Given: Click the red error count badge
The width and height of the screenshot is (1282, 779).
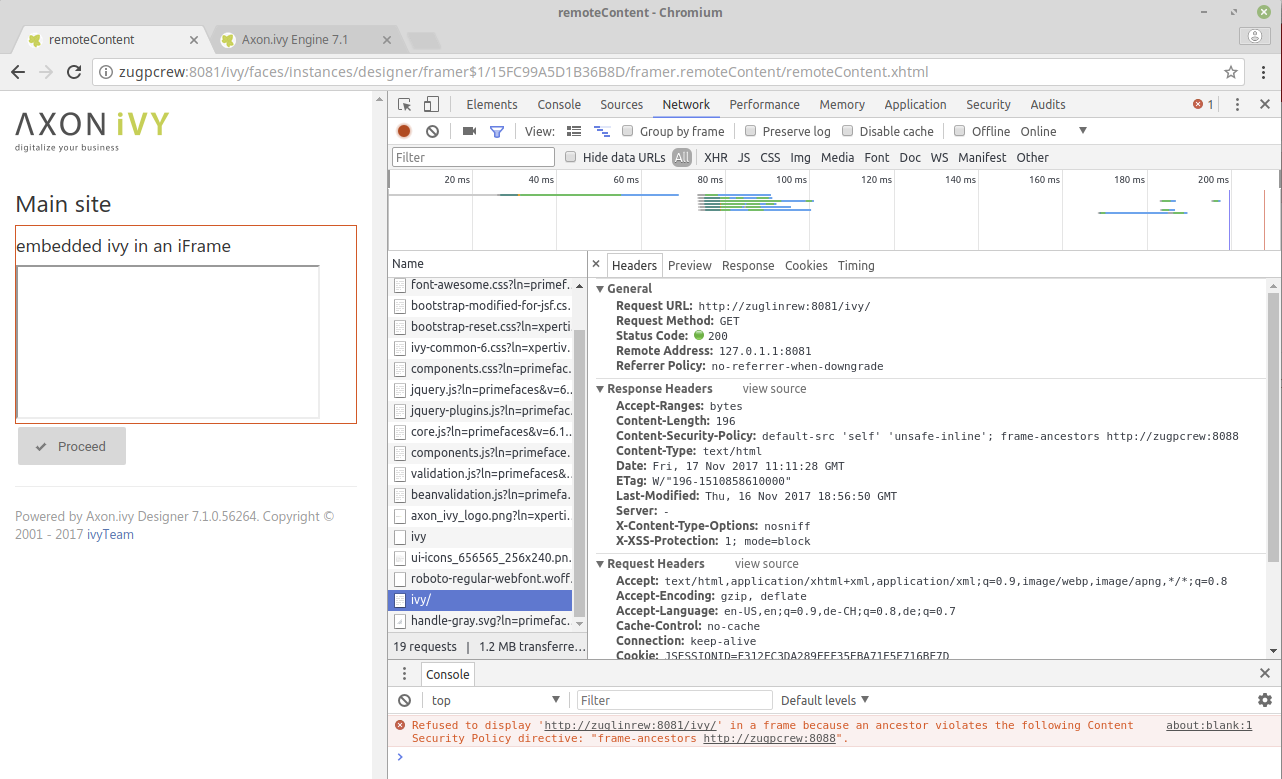Looking at the screenshot, I should pos(1203,104).
